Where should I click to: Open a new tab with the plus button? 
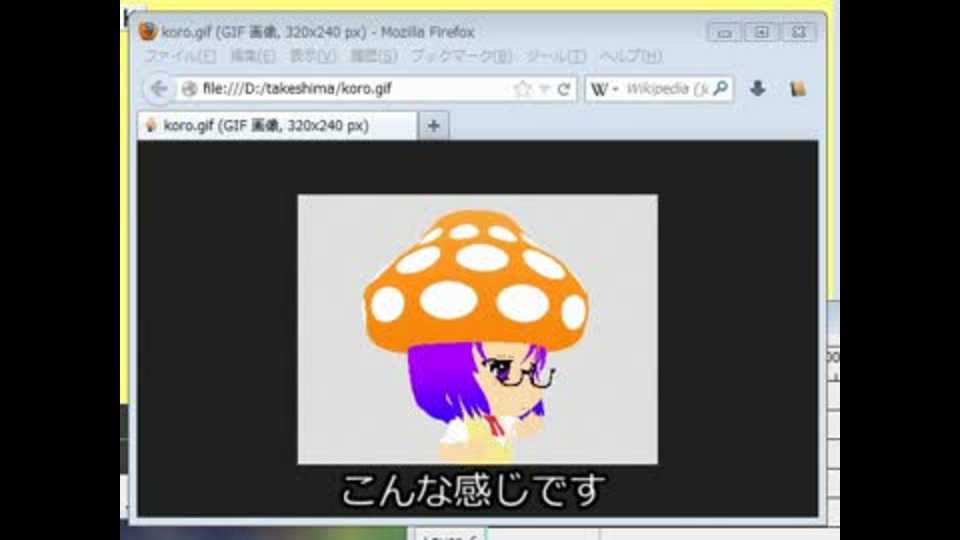pos(433,126)
